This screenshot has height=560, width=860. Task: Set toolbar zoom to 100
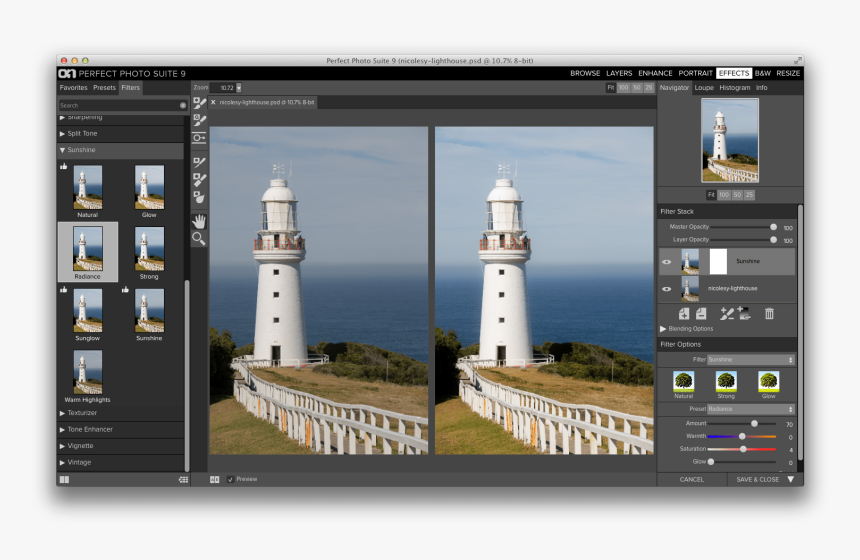[x=624, y=88]
